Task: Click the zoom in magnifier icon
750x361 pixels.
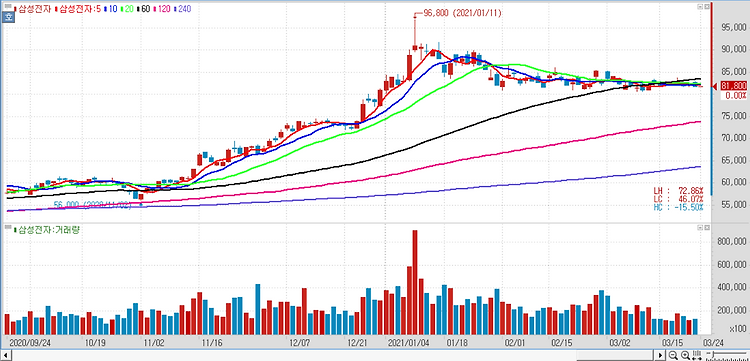Action: click(685, 355)
